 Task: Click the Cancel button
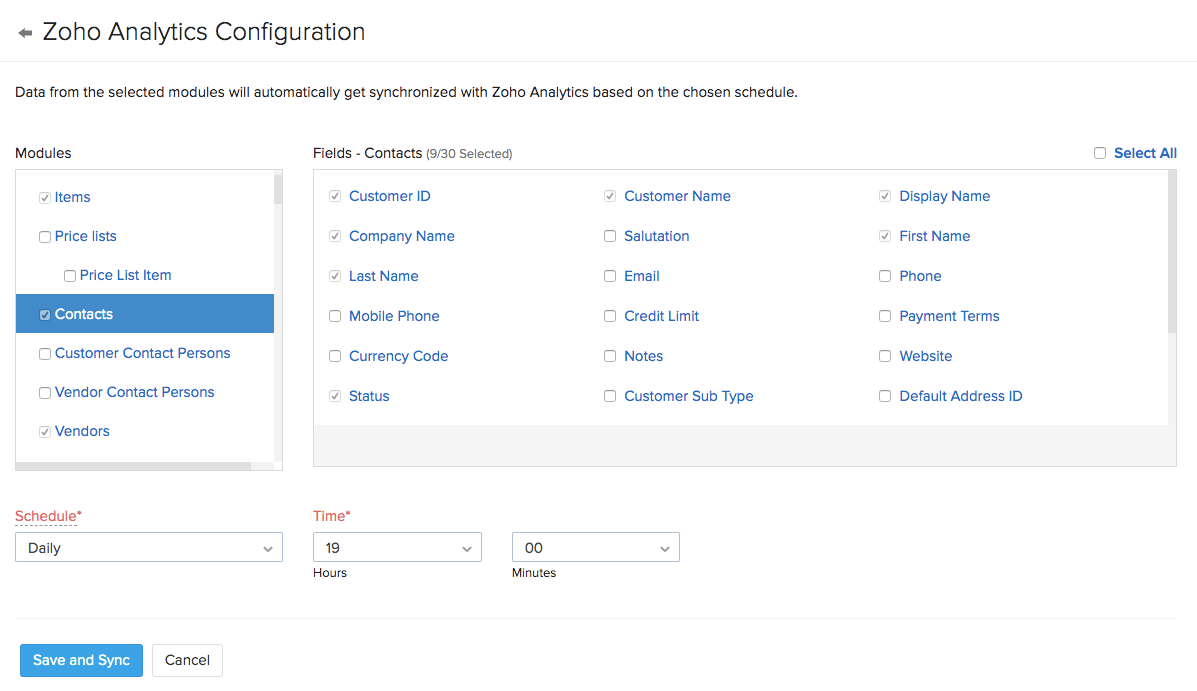tap(187, 660)
